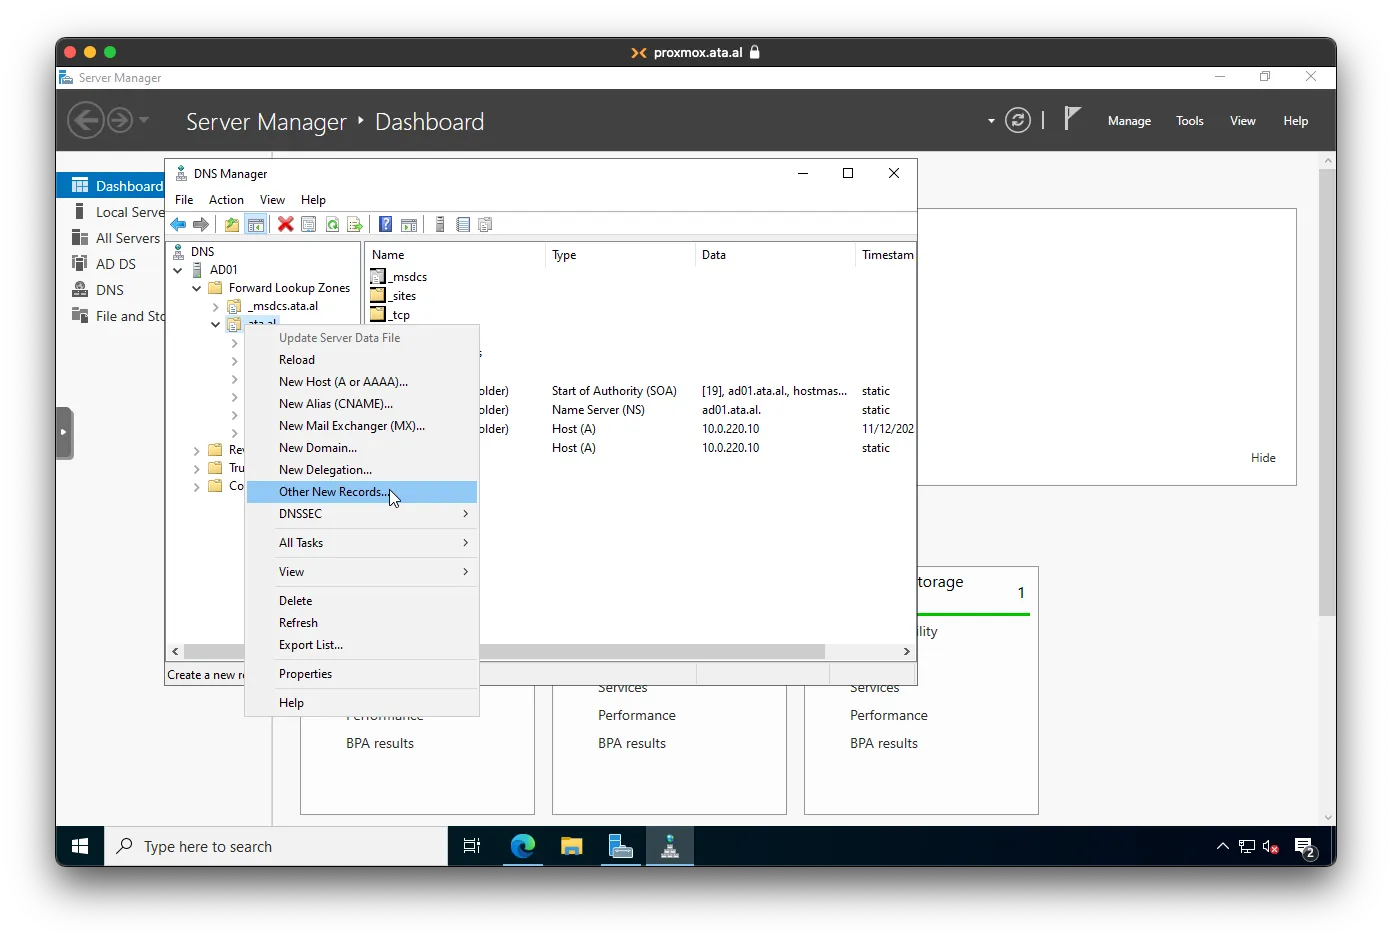This screenshot has width=1392, height=940.
Task: Collapse the ata.al zone node
Action: click(216, 325)
